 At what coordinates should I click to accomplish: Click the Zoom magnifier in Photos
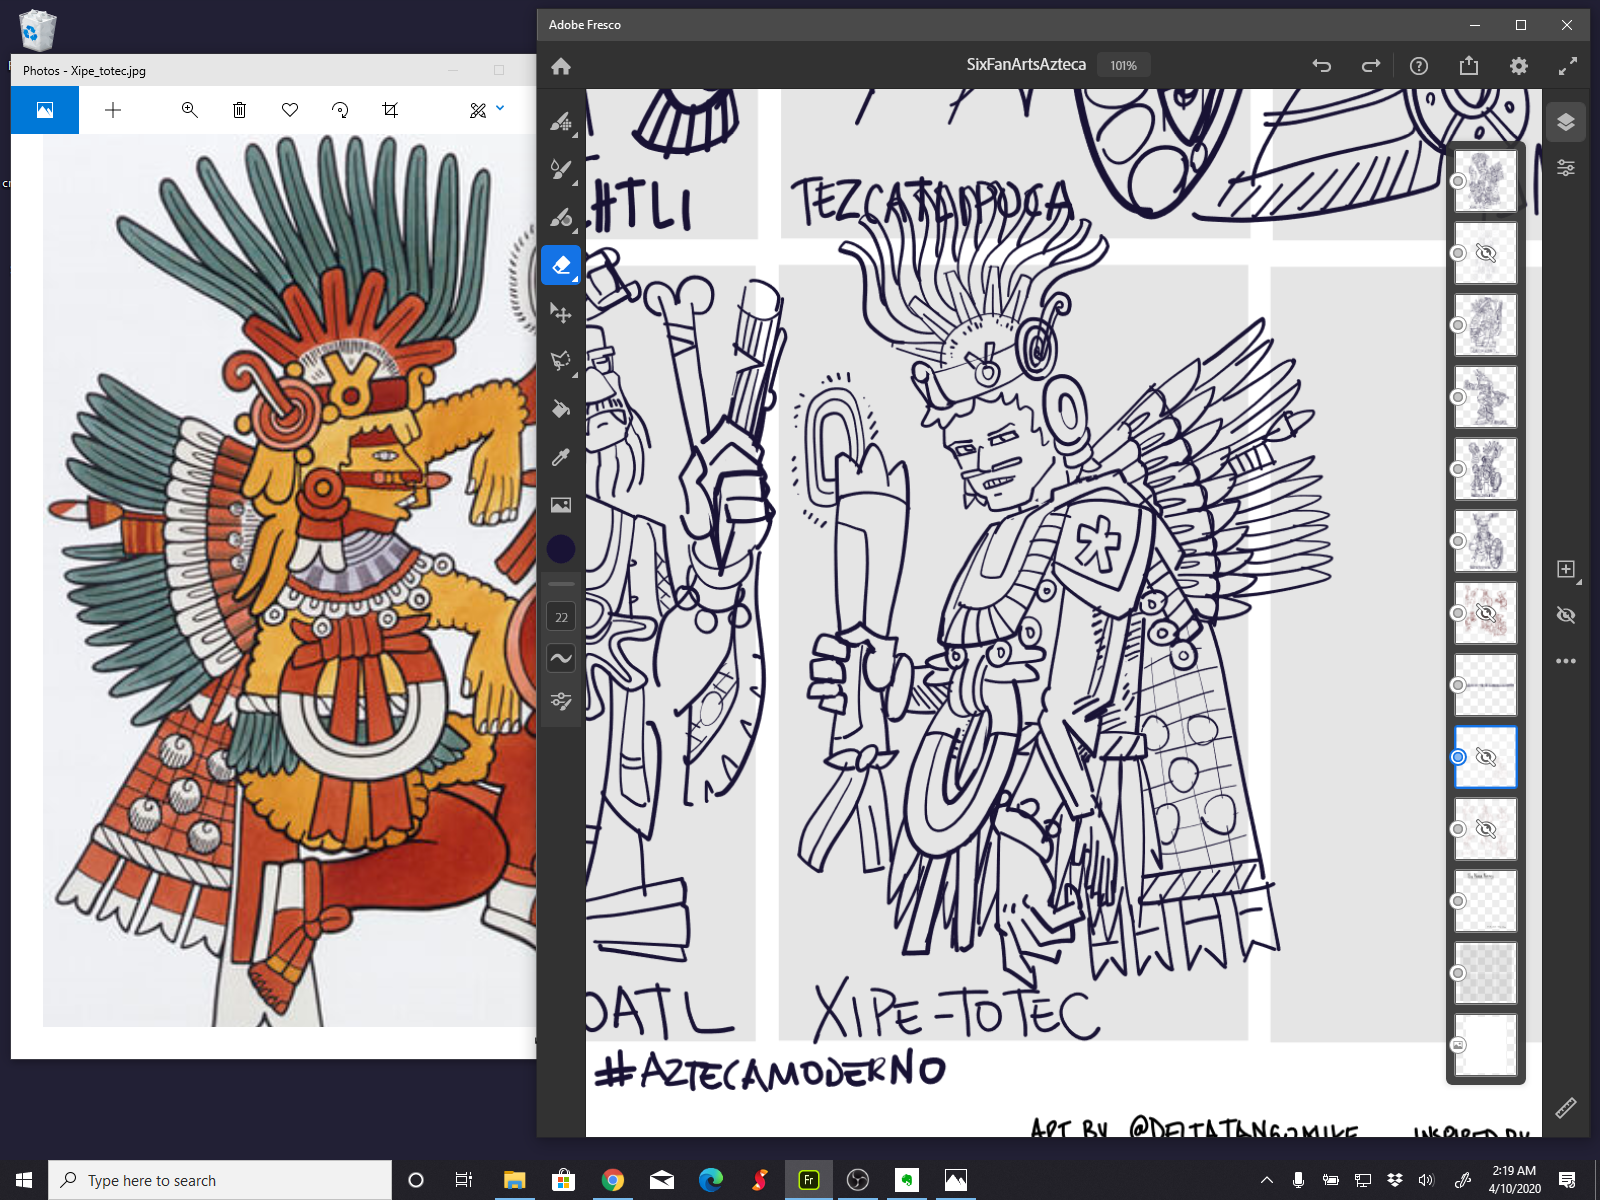point(189,110)
